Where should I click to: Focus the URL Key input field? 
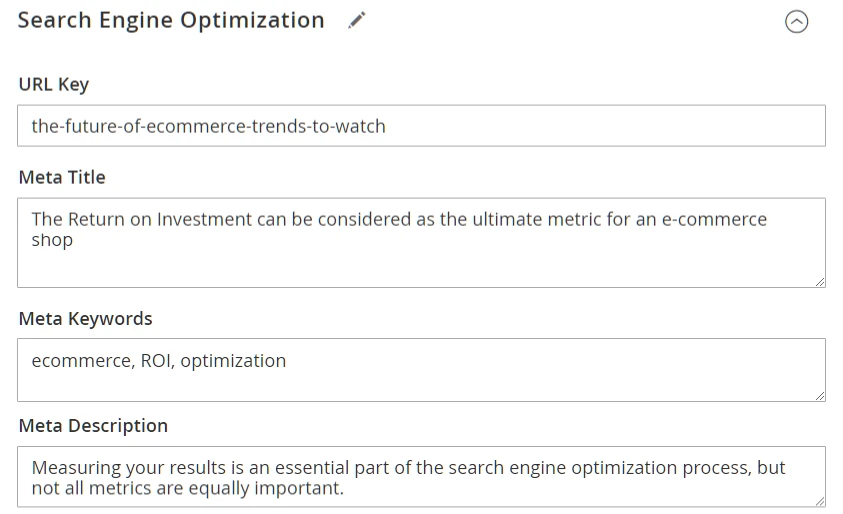coord(421,126)
